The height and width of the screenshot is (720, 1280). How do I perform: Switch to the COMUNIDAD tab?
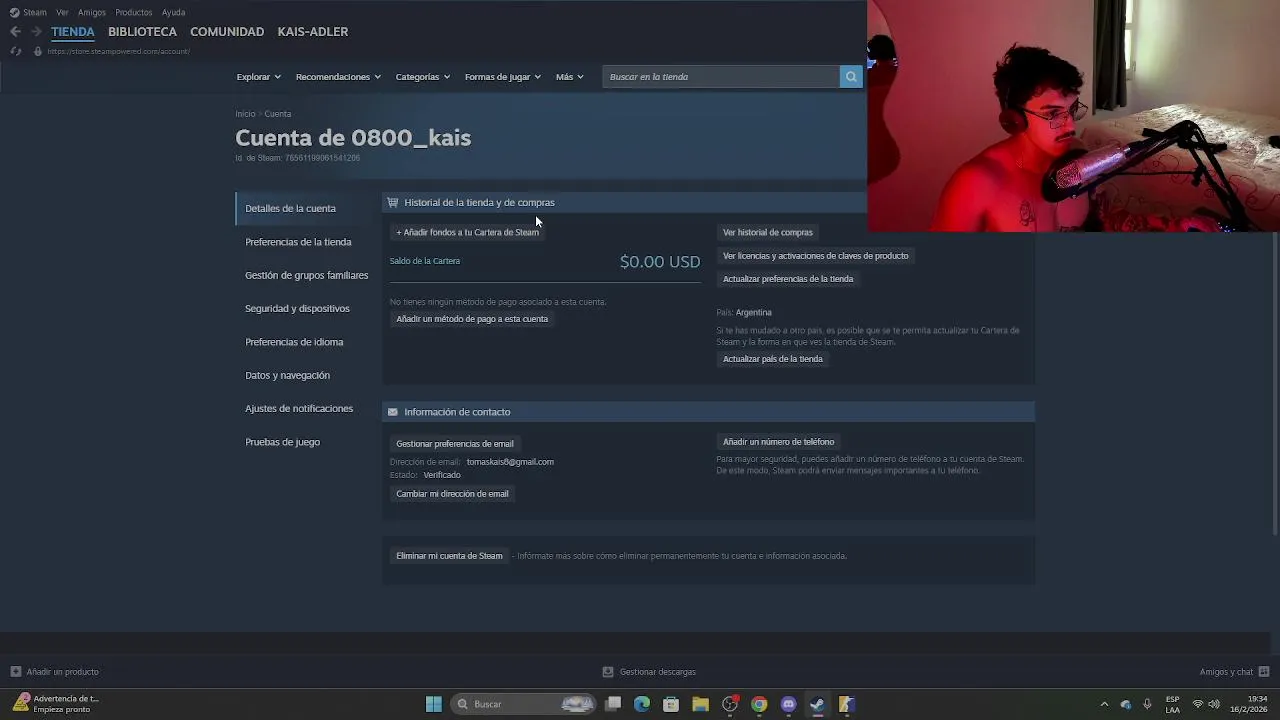pos(227,32)
